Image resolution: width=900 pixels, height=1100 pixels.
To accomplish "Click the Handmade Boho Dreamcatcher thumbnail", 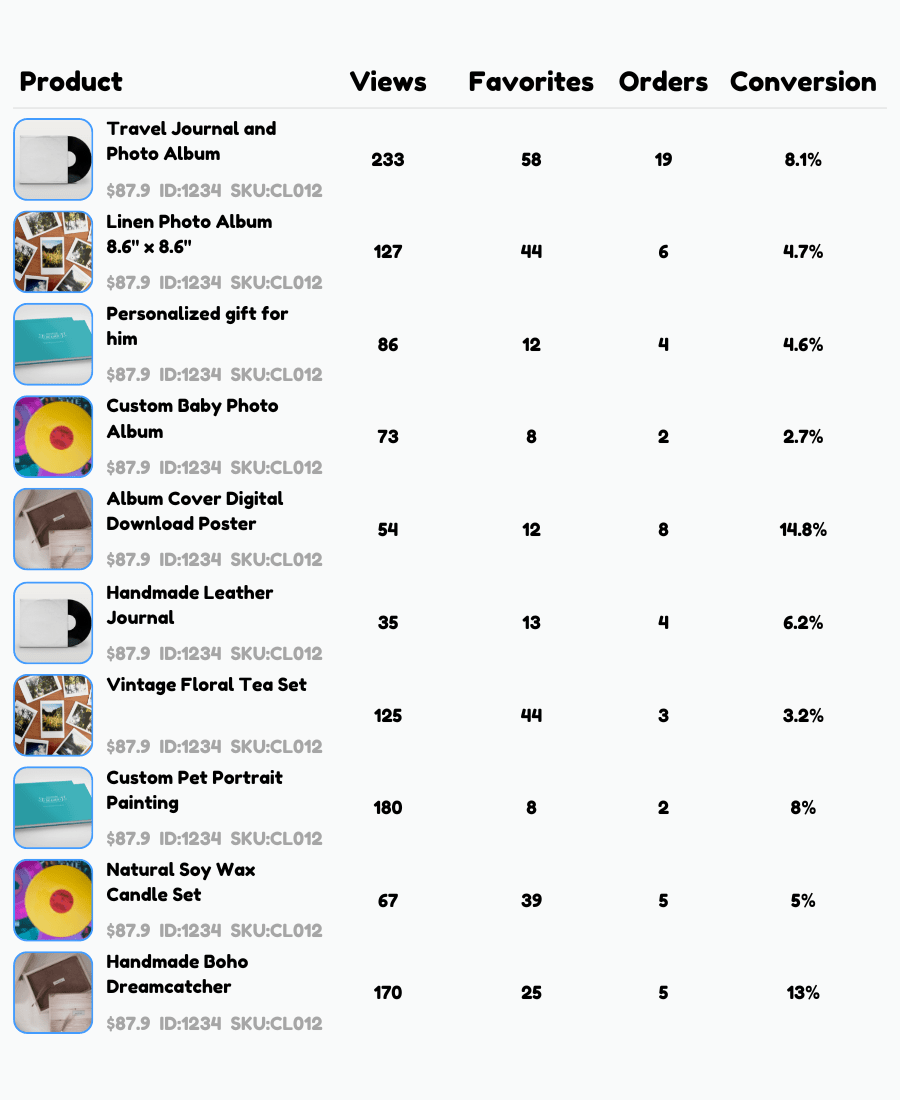I will 52,992.
